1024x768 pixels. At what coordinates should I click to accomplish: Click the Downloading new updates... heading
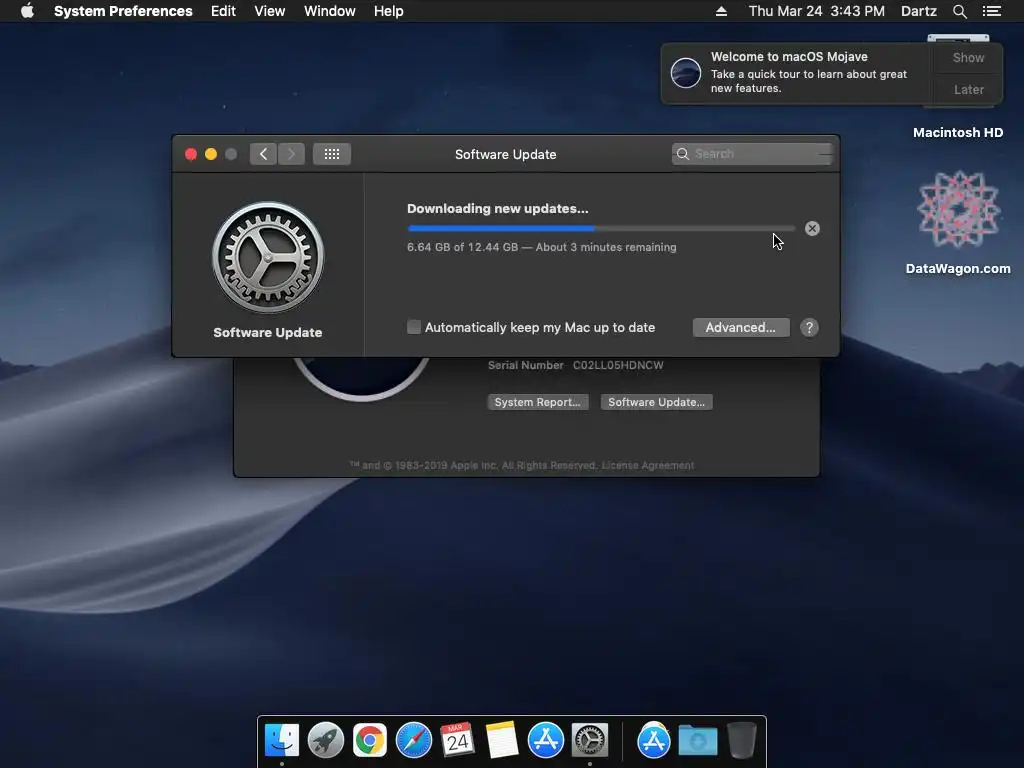[x=498, y=208]
